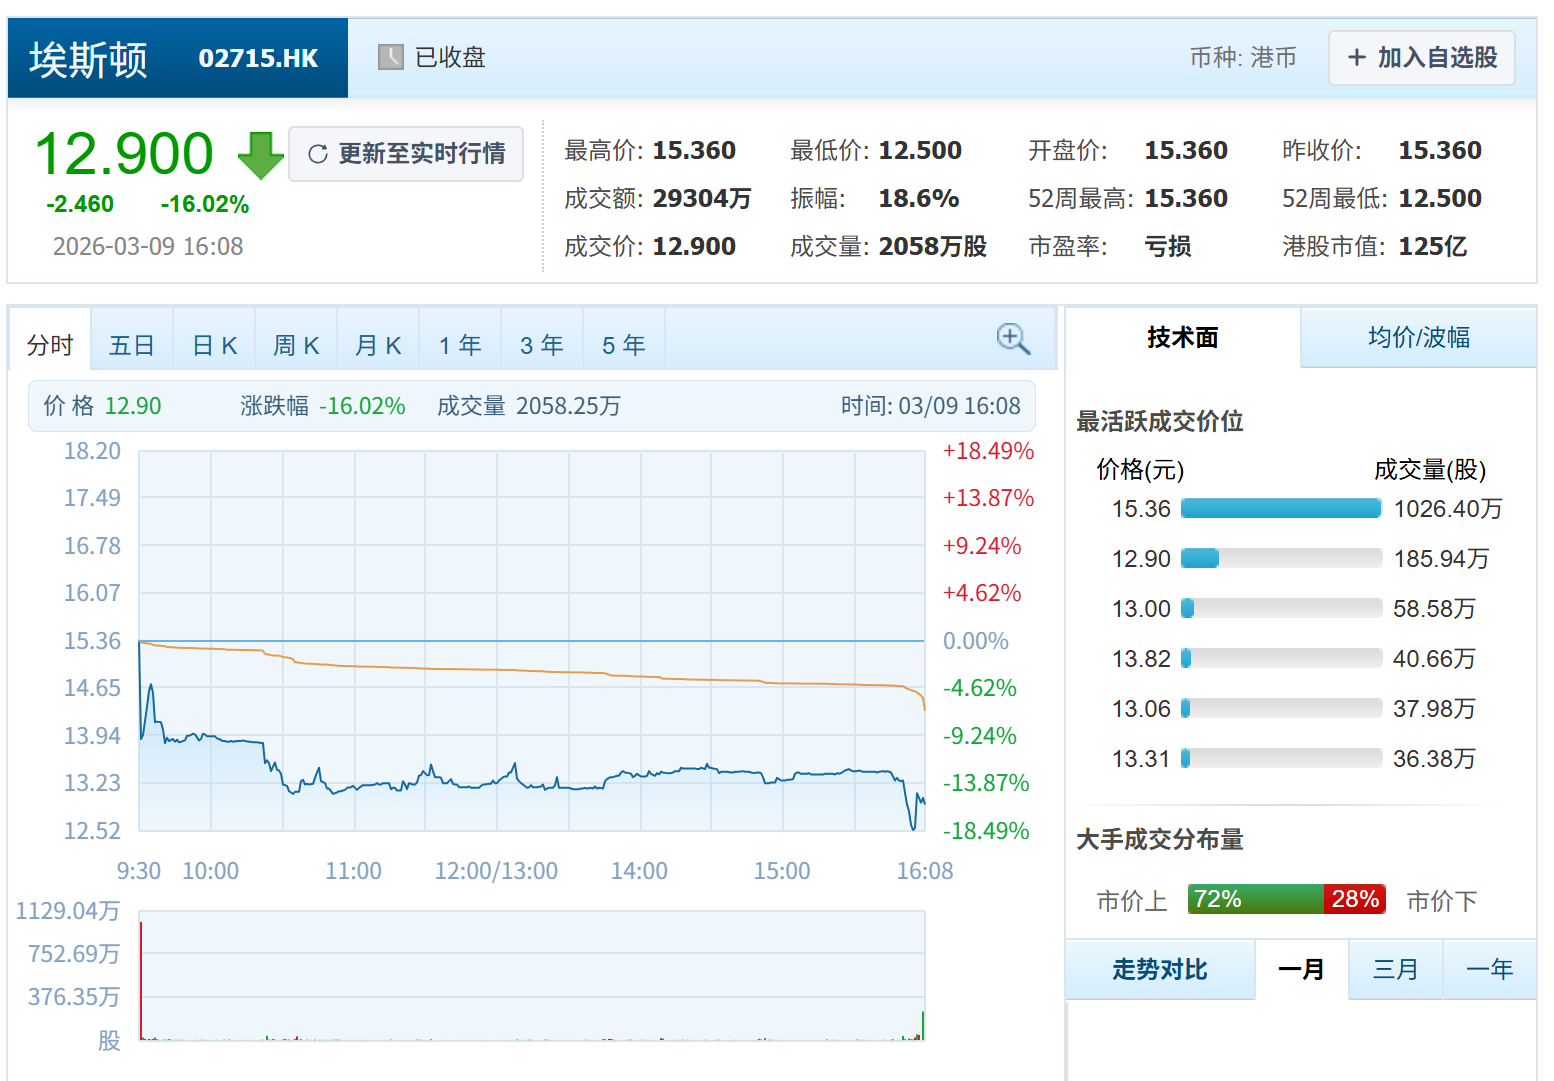This screenshot has width=1554, height=1081.
Task: Switch to the 均价/波幅 panel
Action: (1419, 338)
